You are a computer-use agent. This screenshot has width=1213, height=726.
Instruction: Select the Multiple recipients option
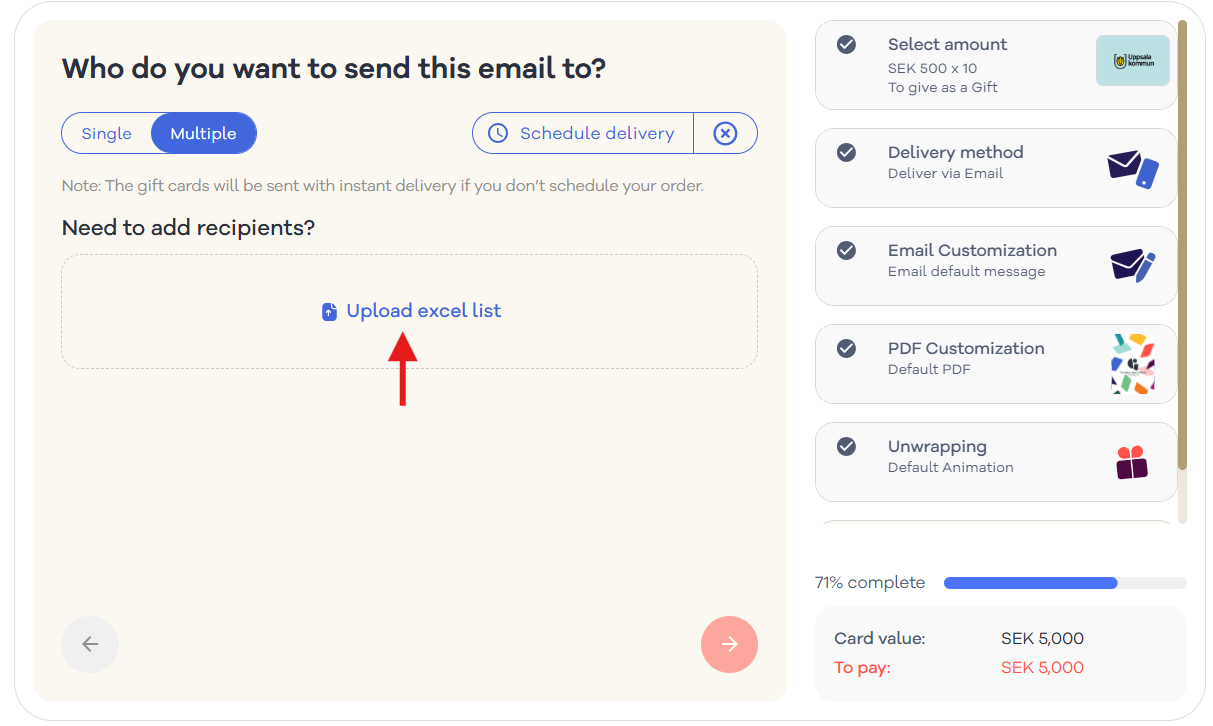pyautogui.click(x=204, y=133)
